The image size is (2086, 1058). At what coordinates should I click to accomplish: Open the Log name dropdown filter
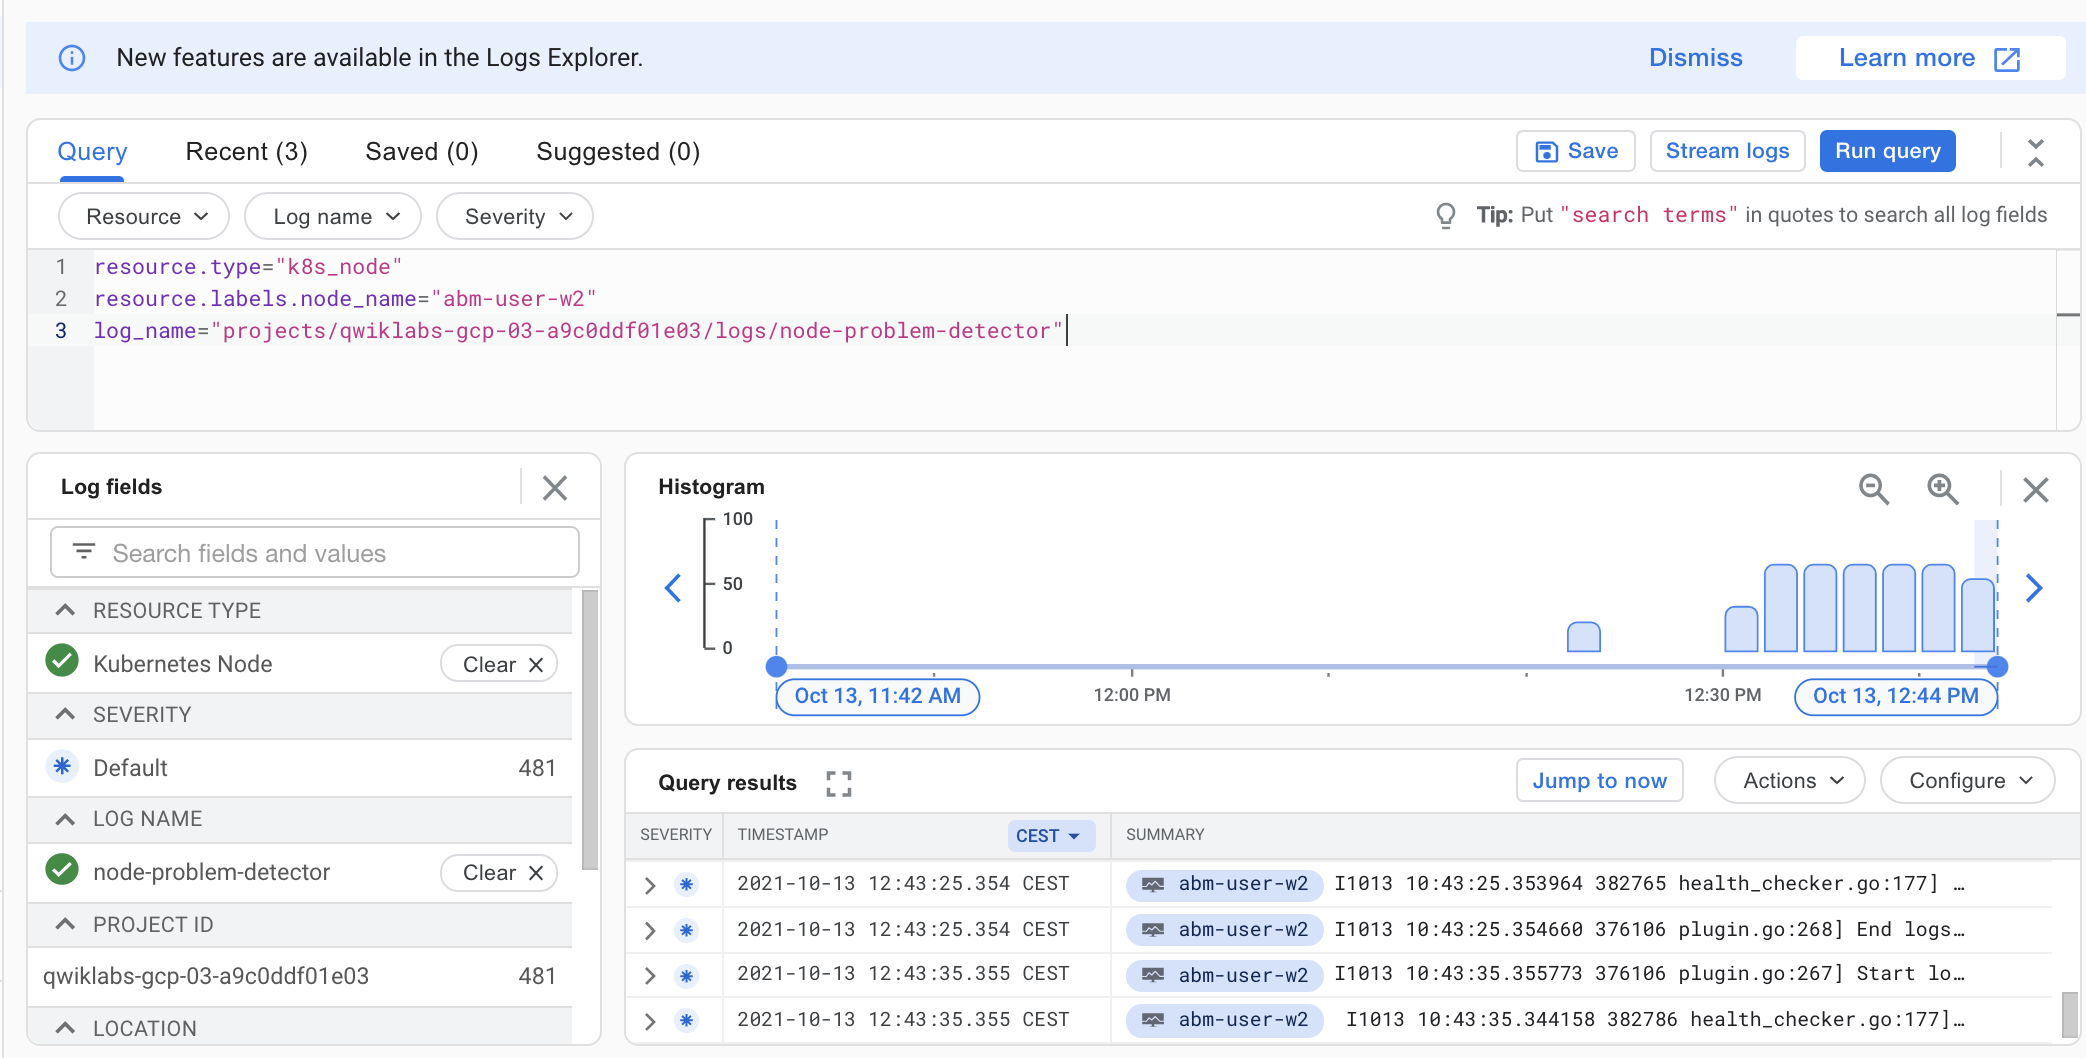334,217
